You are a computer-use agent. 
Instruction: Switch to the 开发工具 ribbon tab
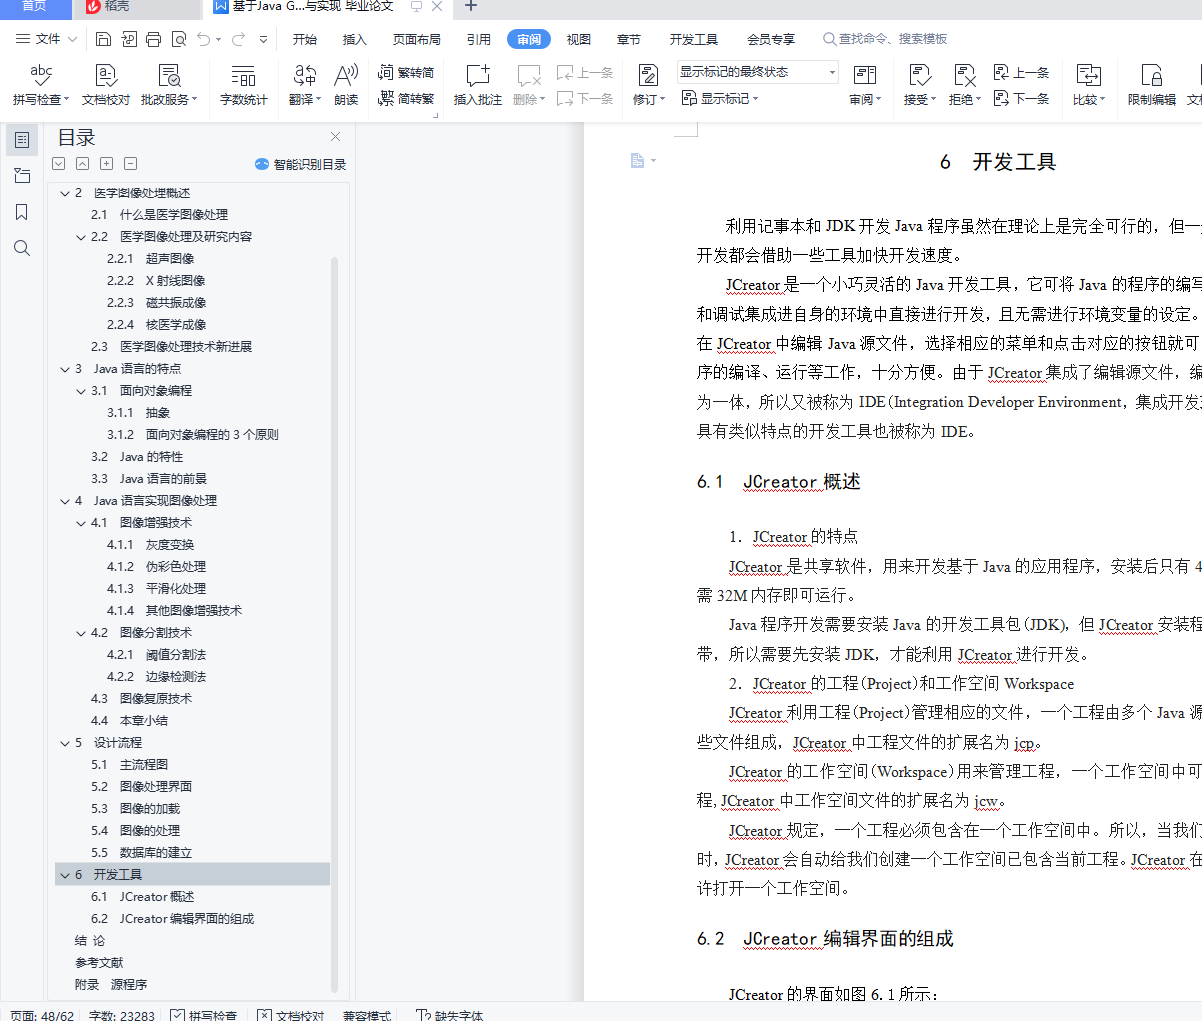tap(693, 39)
